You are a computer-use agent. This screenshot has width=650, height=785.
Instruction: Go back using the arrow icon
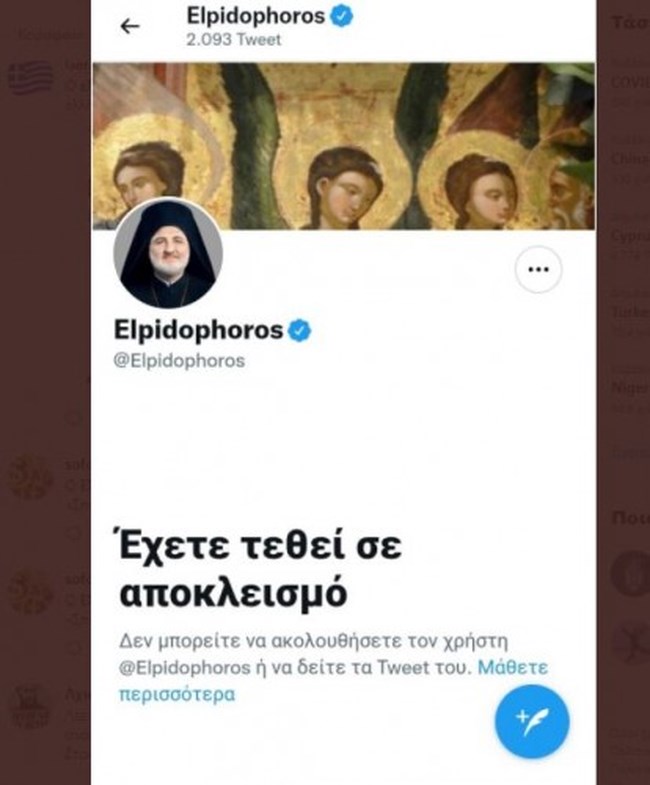pyautogui.click(x=130, y=26)
